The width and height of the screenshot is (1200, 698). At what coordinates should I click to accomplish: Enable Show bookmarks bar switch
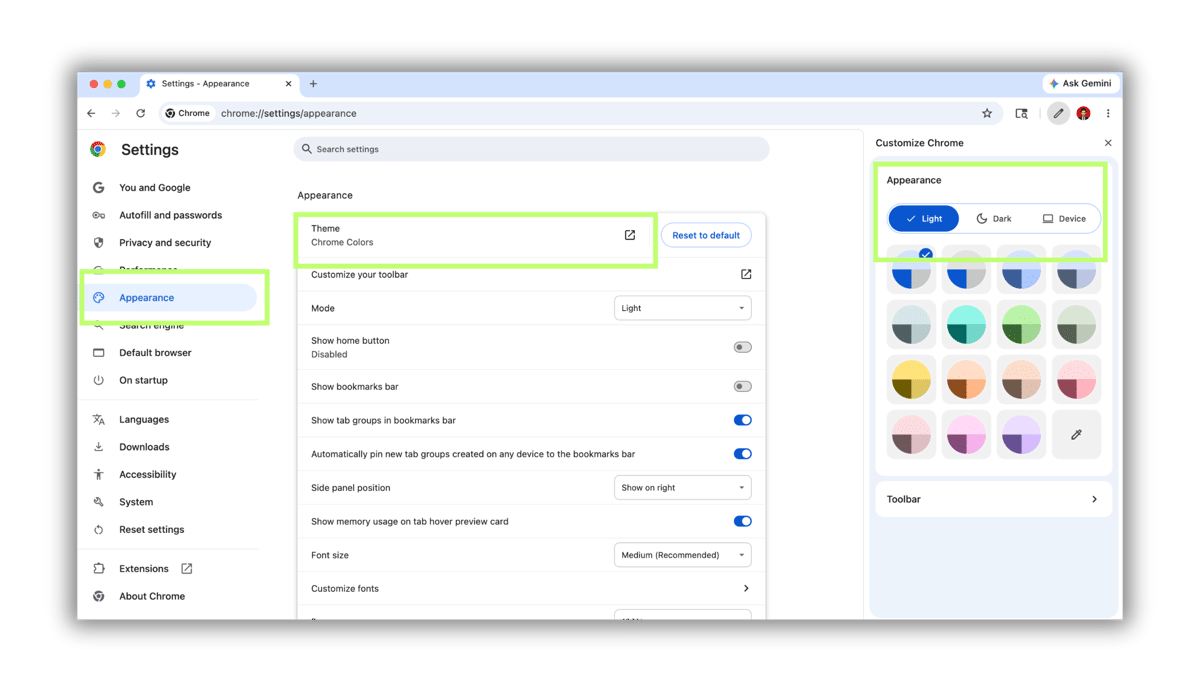[742, 386]
